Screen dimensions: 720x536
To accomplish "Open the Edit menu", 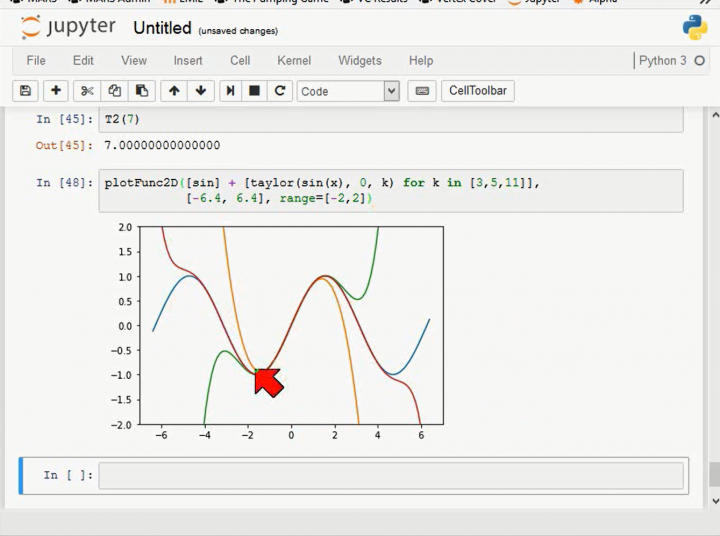I will (83, 61).
